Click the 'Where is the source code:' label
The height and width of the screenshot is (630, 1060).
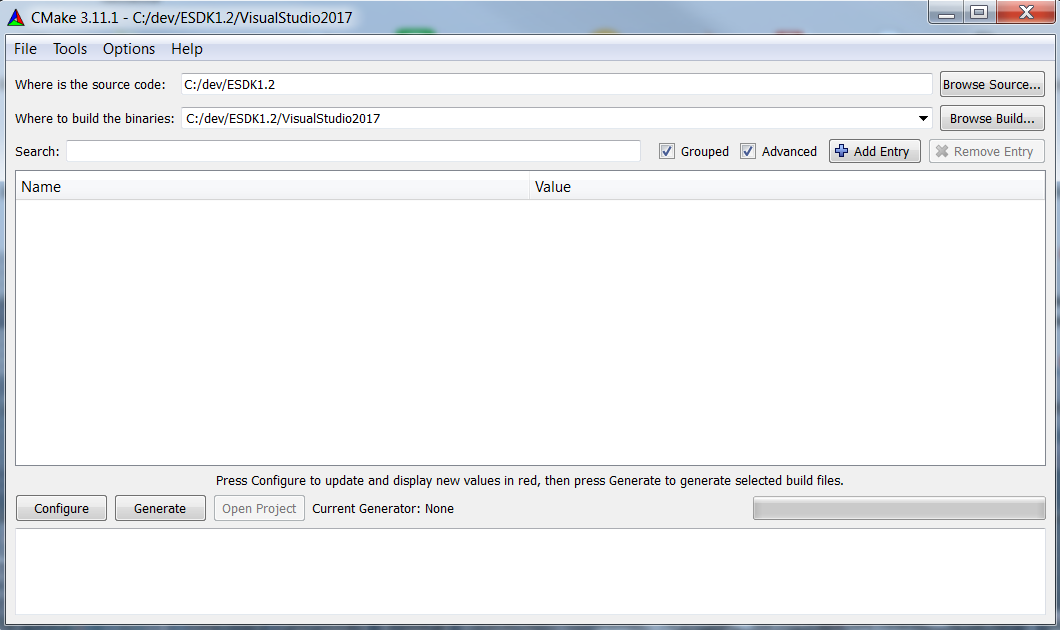[x=90, y=84]
